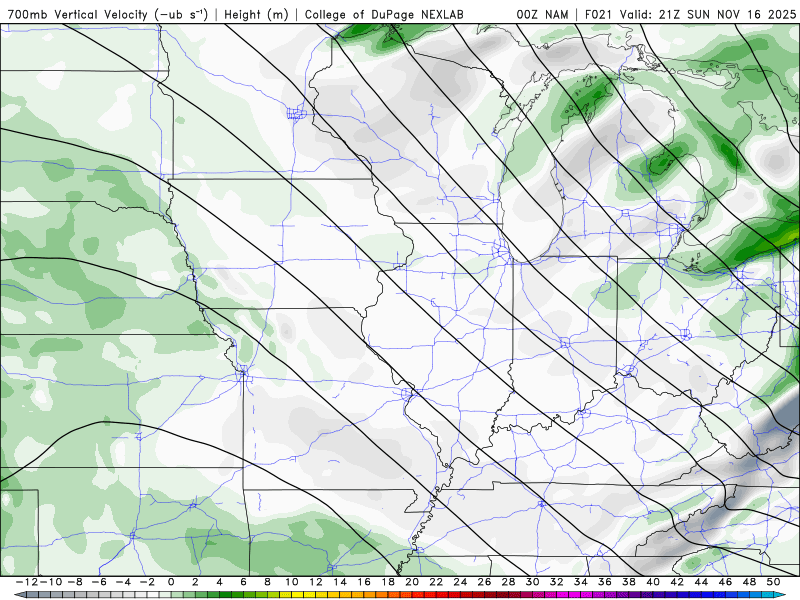Click the 36 colorbar label
The image size is (800, 600).
[605, 582]
